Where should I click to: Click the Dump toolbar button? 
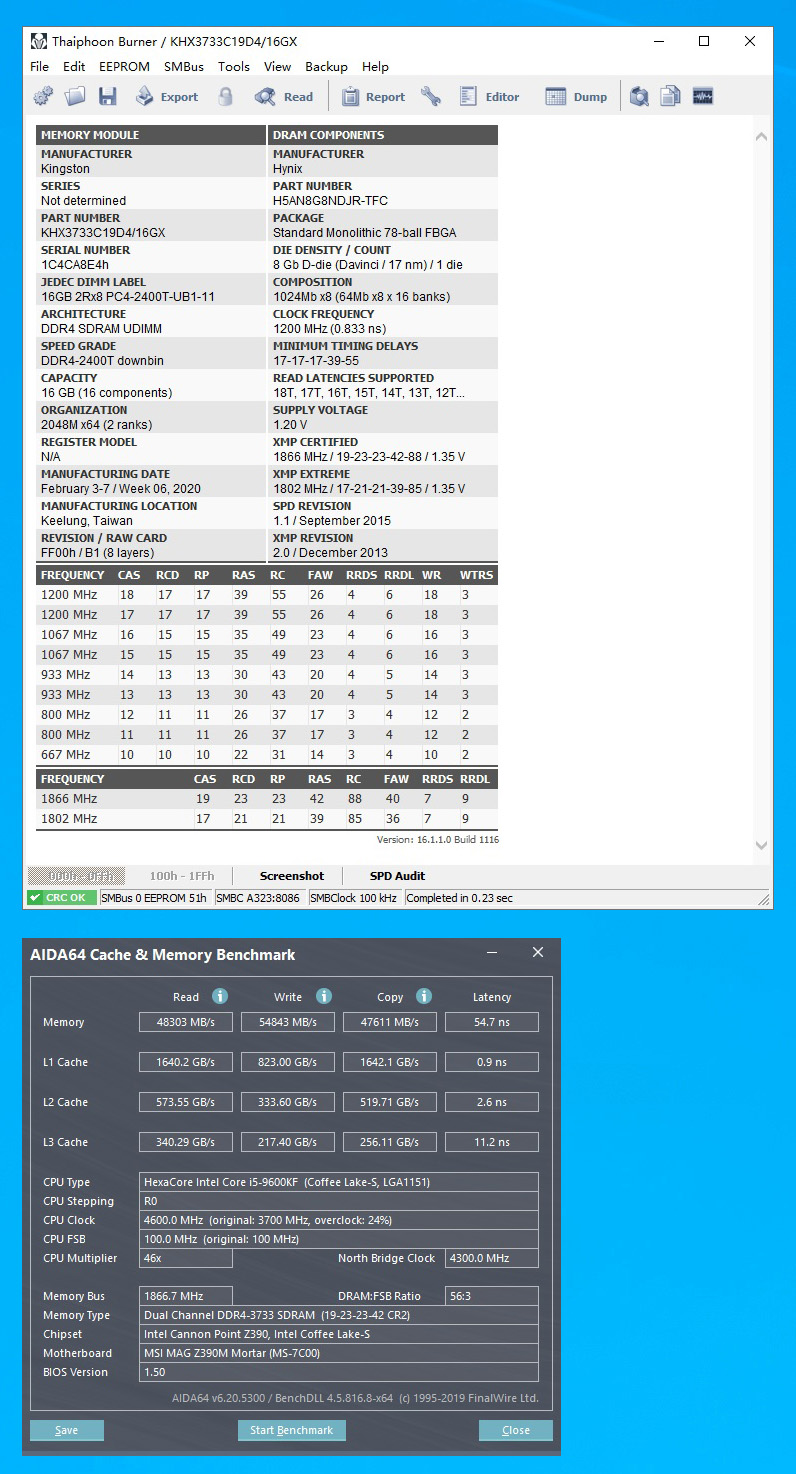(576, 97)
